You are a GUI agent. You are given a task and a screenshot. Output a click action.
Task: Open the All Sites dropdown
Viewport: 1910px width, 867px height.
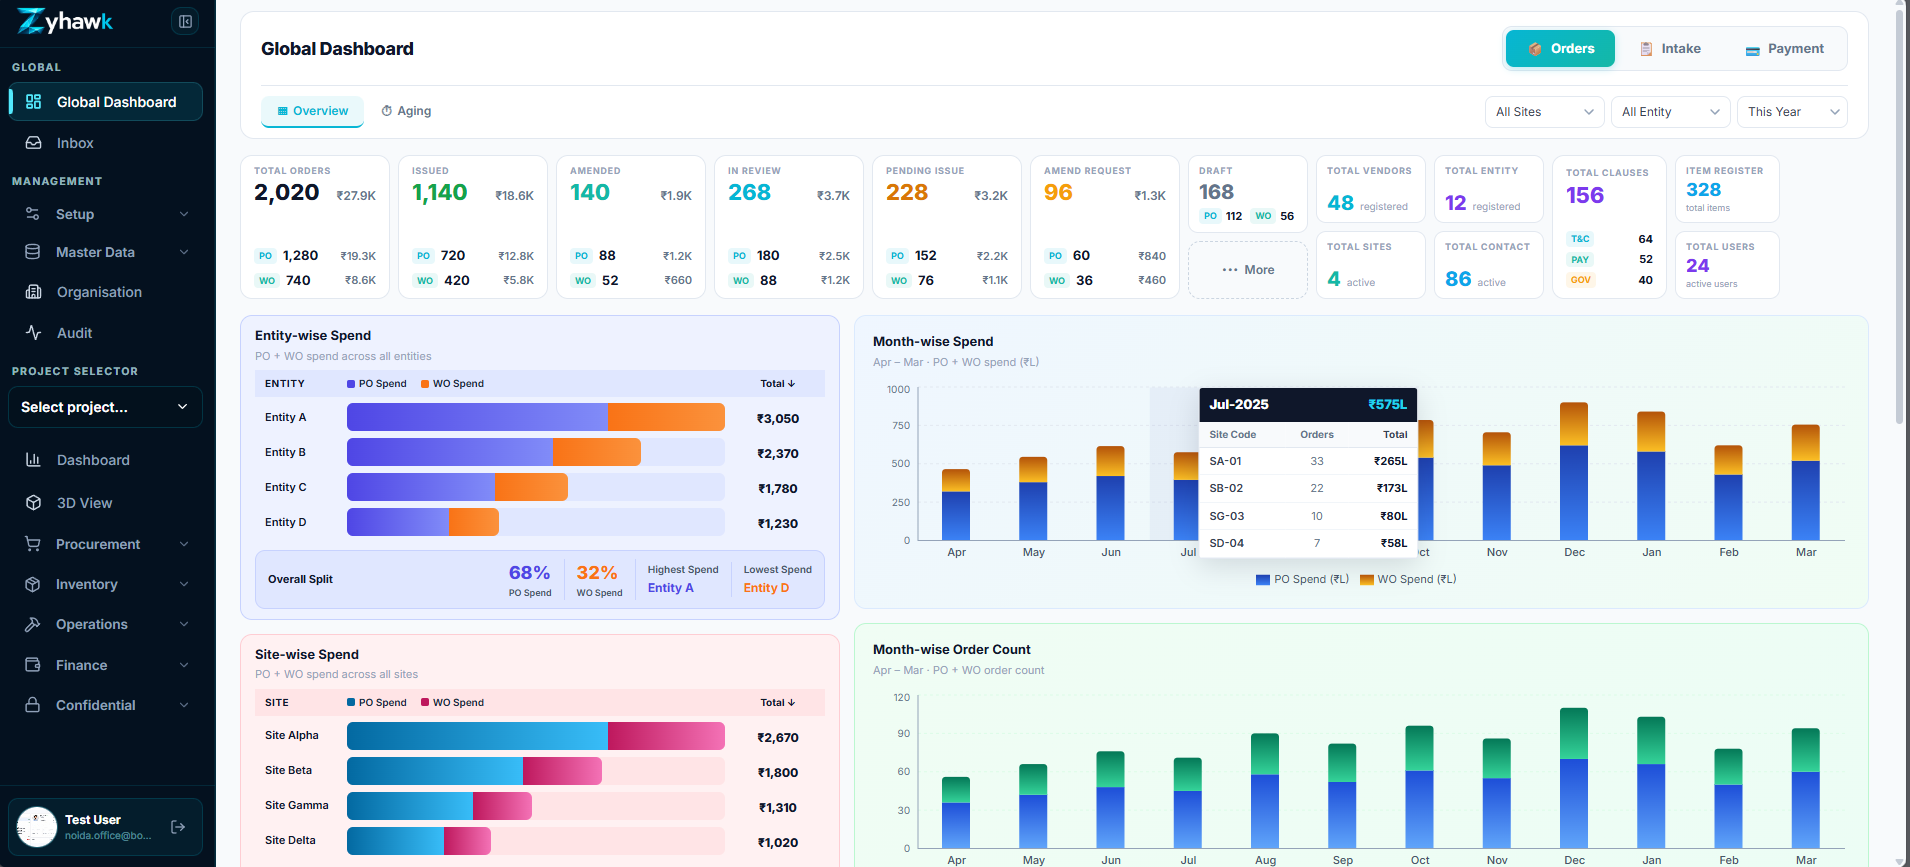(1544, 112)
